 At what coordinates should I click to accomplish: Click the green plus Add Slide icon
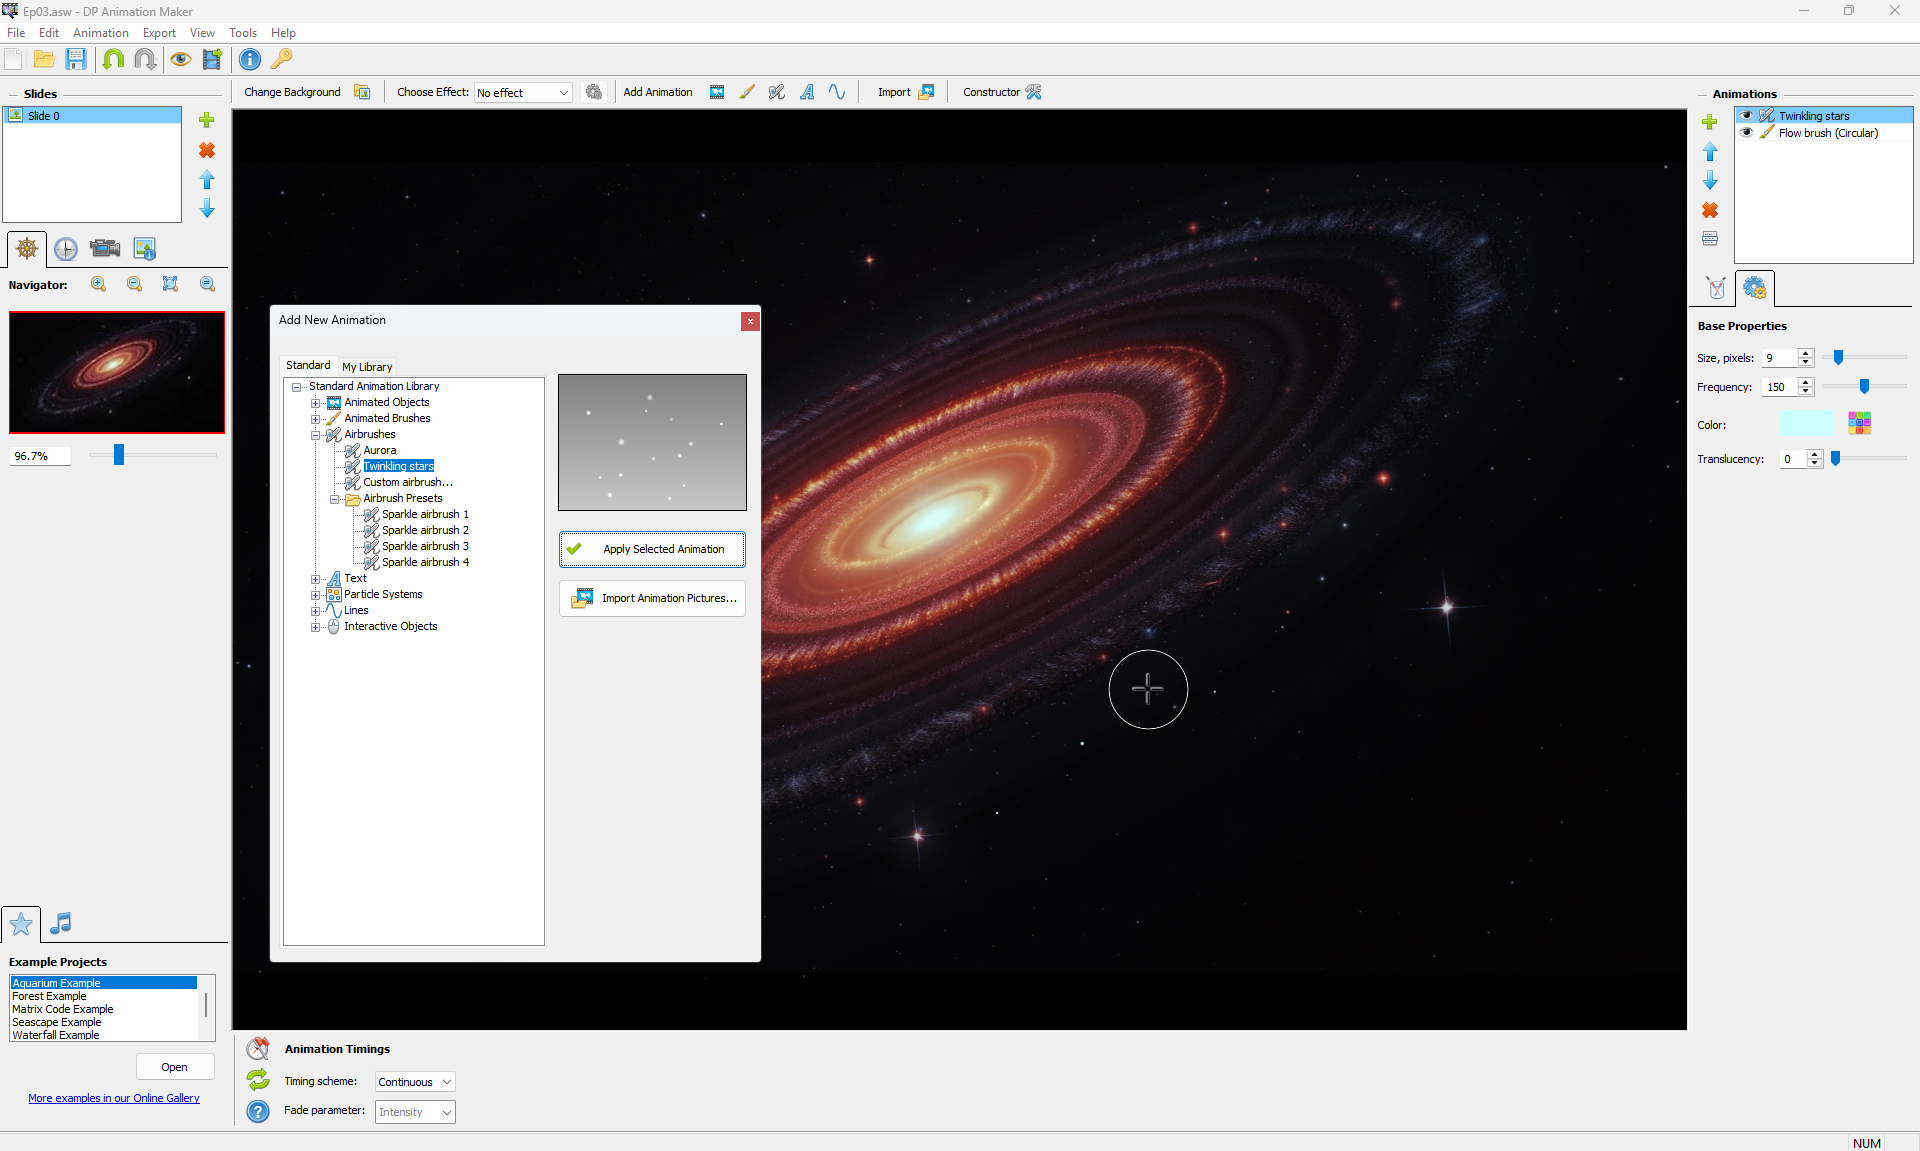coord(207,120)
